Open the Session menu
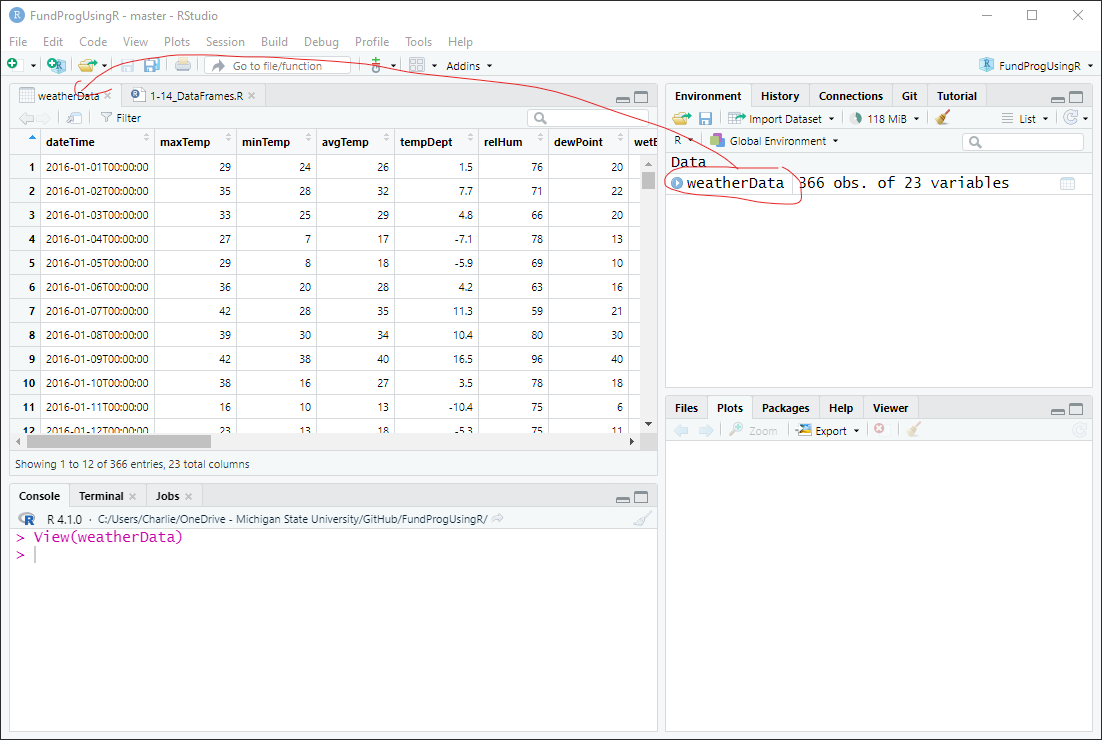Image resolution: width=1102 pixels, height=740 pixels. [225, 41]
